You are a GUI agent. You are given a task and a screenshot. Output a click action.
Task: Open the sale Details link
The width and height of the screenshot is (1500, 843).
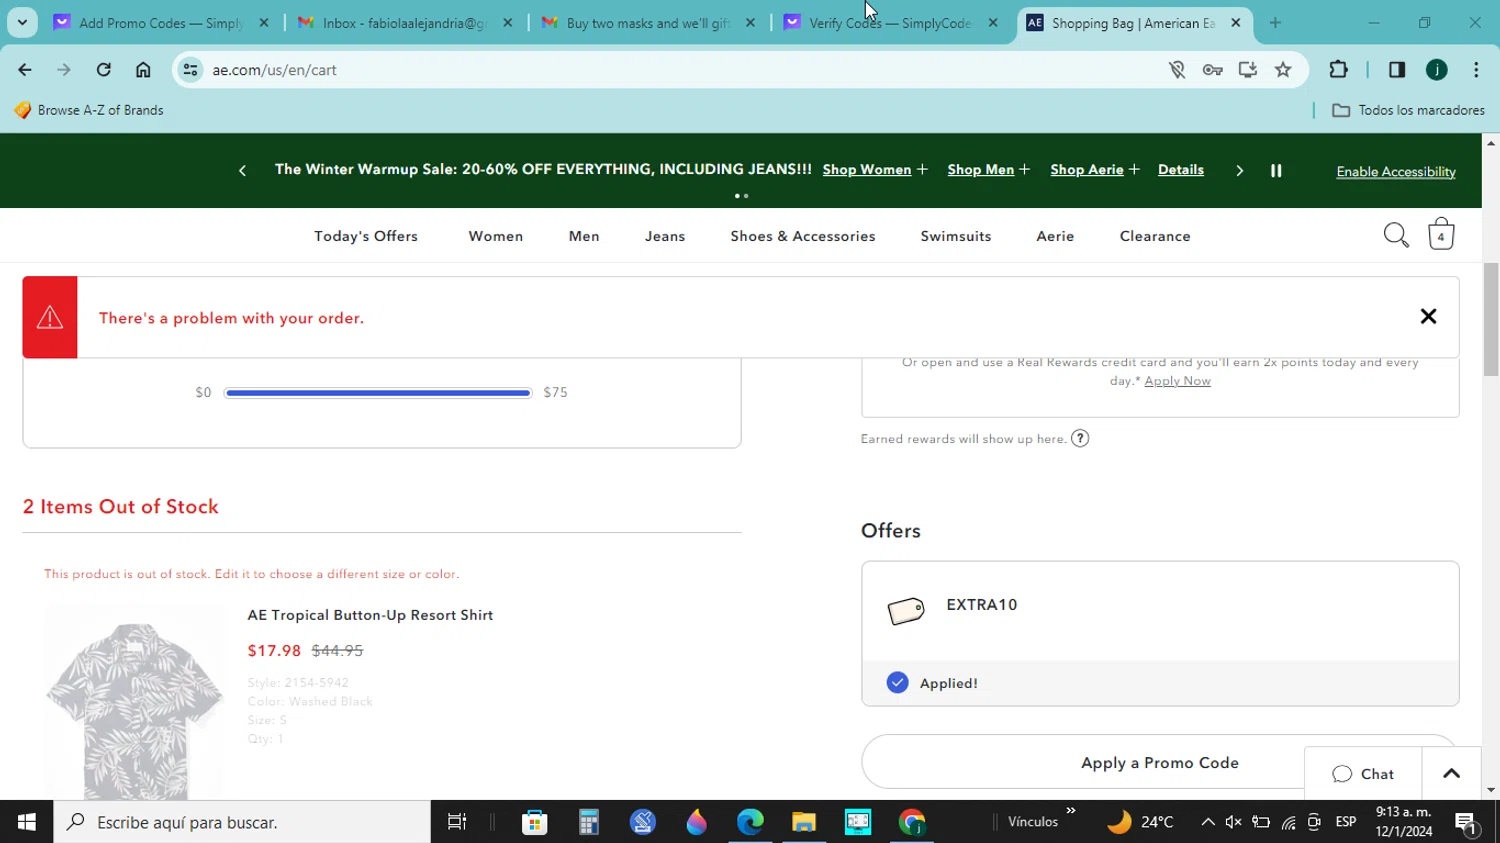[1181, 170]
